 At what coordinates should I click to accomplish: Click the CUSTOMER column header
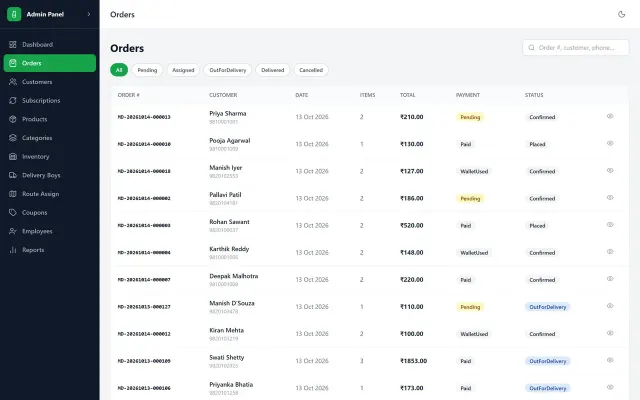[x=223, y=95]
